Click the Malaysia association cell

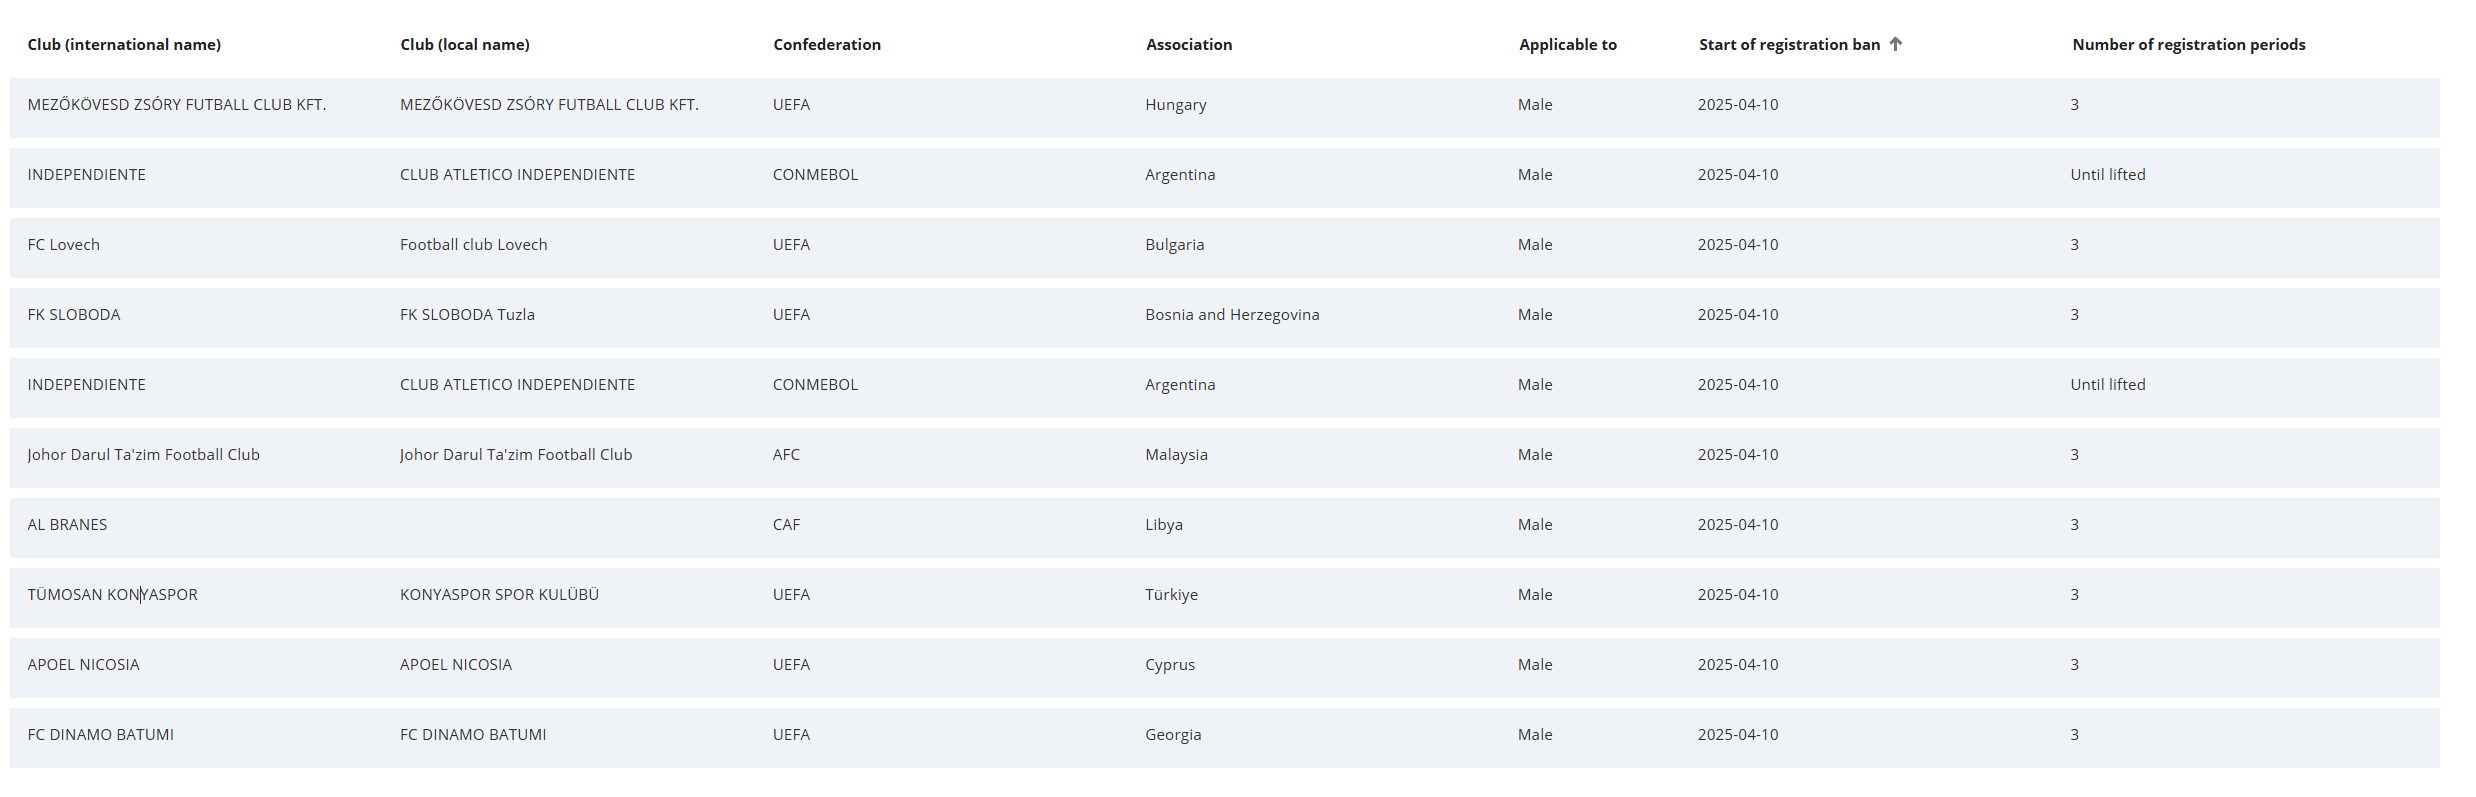(x=1176, y=455)
